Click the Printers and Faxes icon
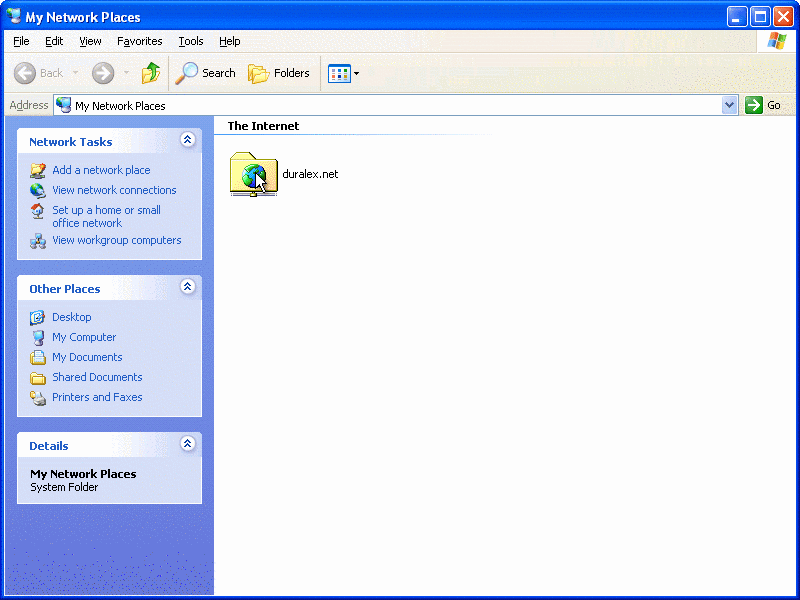This screenshot has width=800, height=600. [x=38, y=397]
